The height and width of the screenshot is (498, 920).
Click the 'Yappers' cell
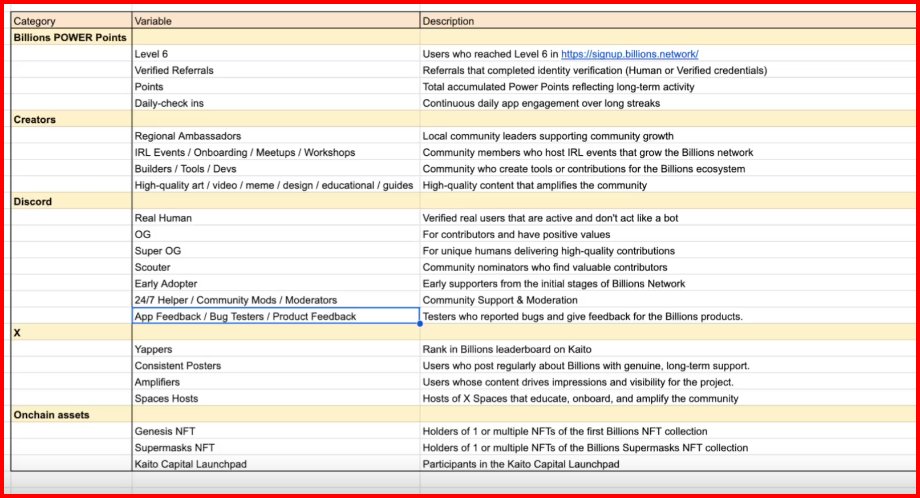click(x=276, y=349)
